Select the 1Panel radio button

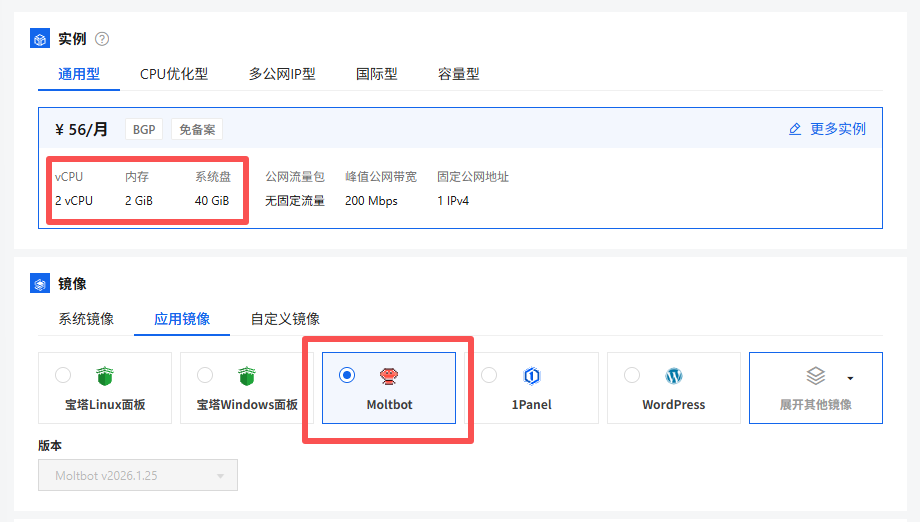pyautogui.click(x=489, y=375)
